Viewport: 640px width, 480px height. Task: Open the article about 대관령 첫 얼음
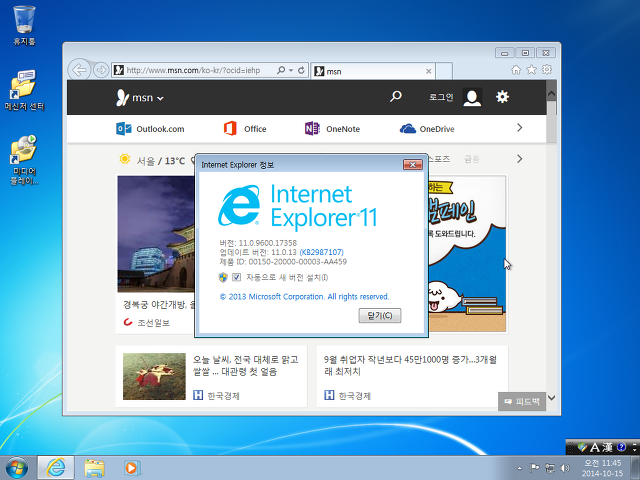[245, 366]
